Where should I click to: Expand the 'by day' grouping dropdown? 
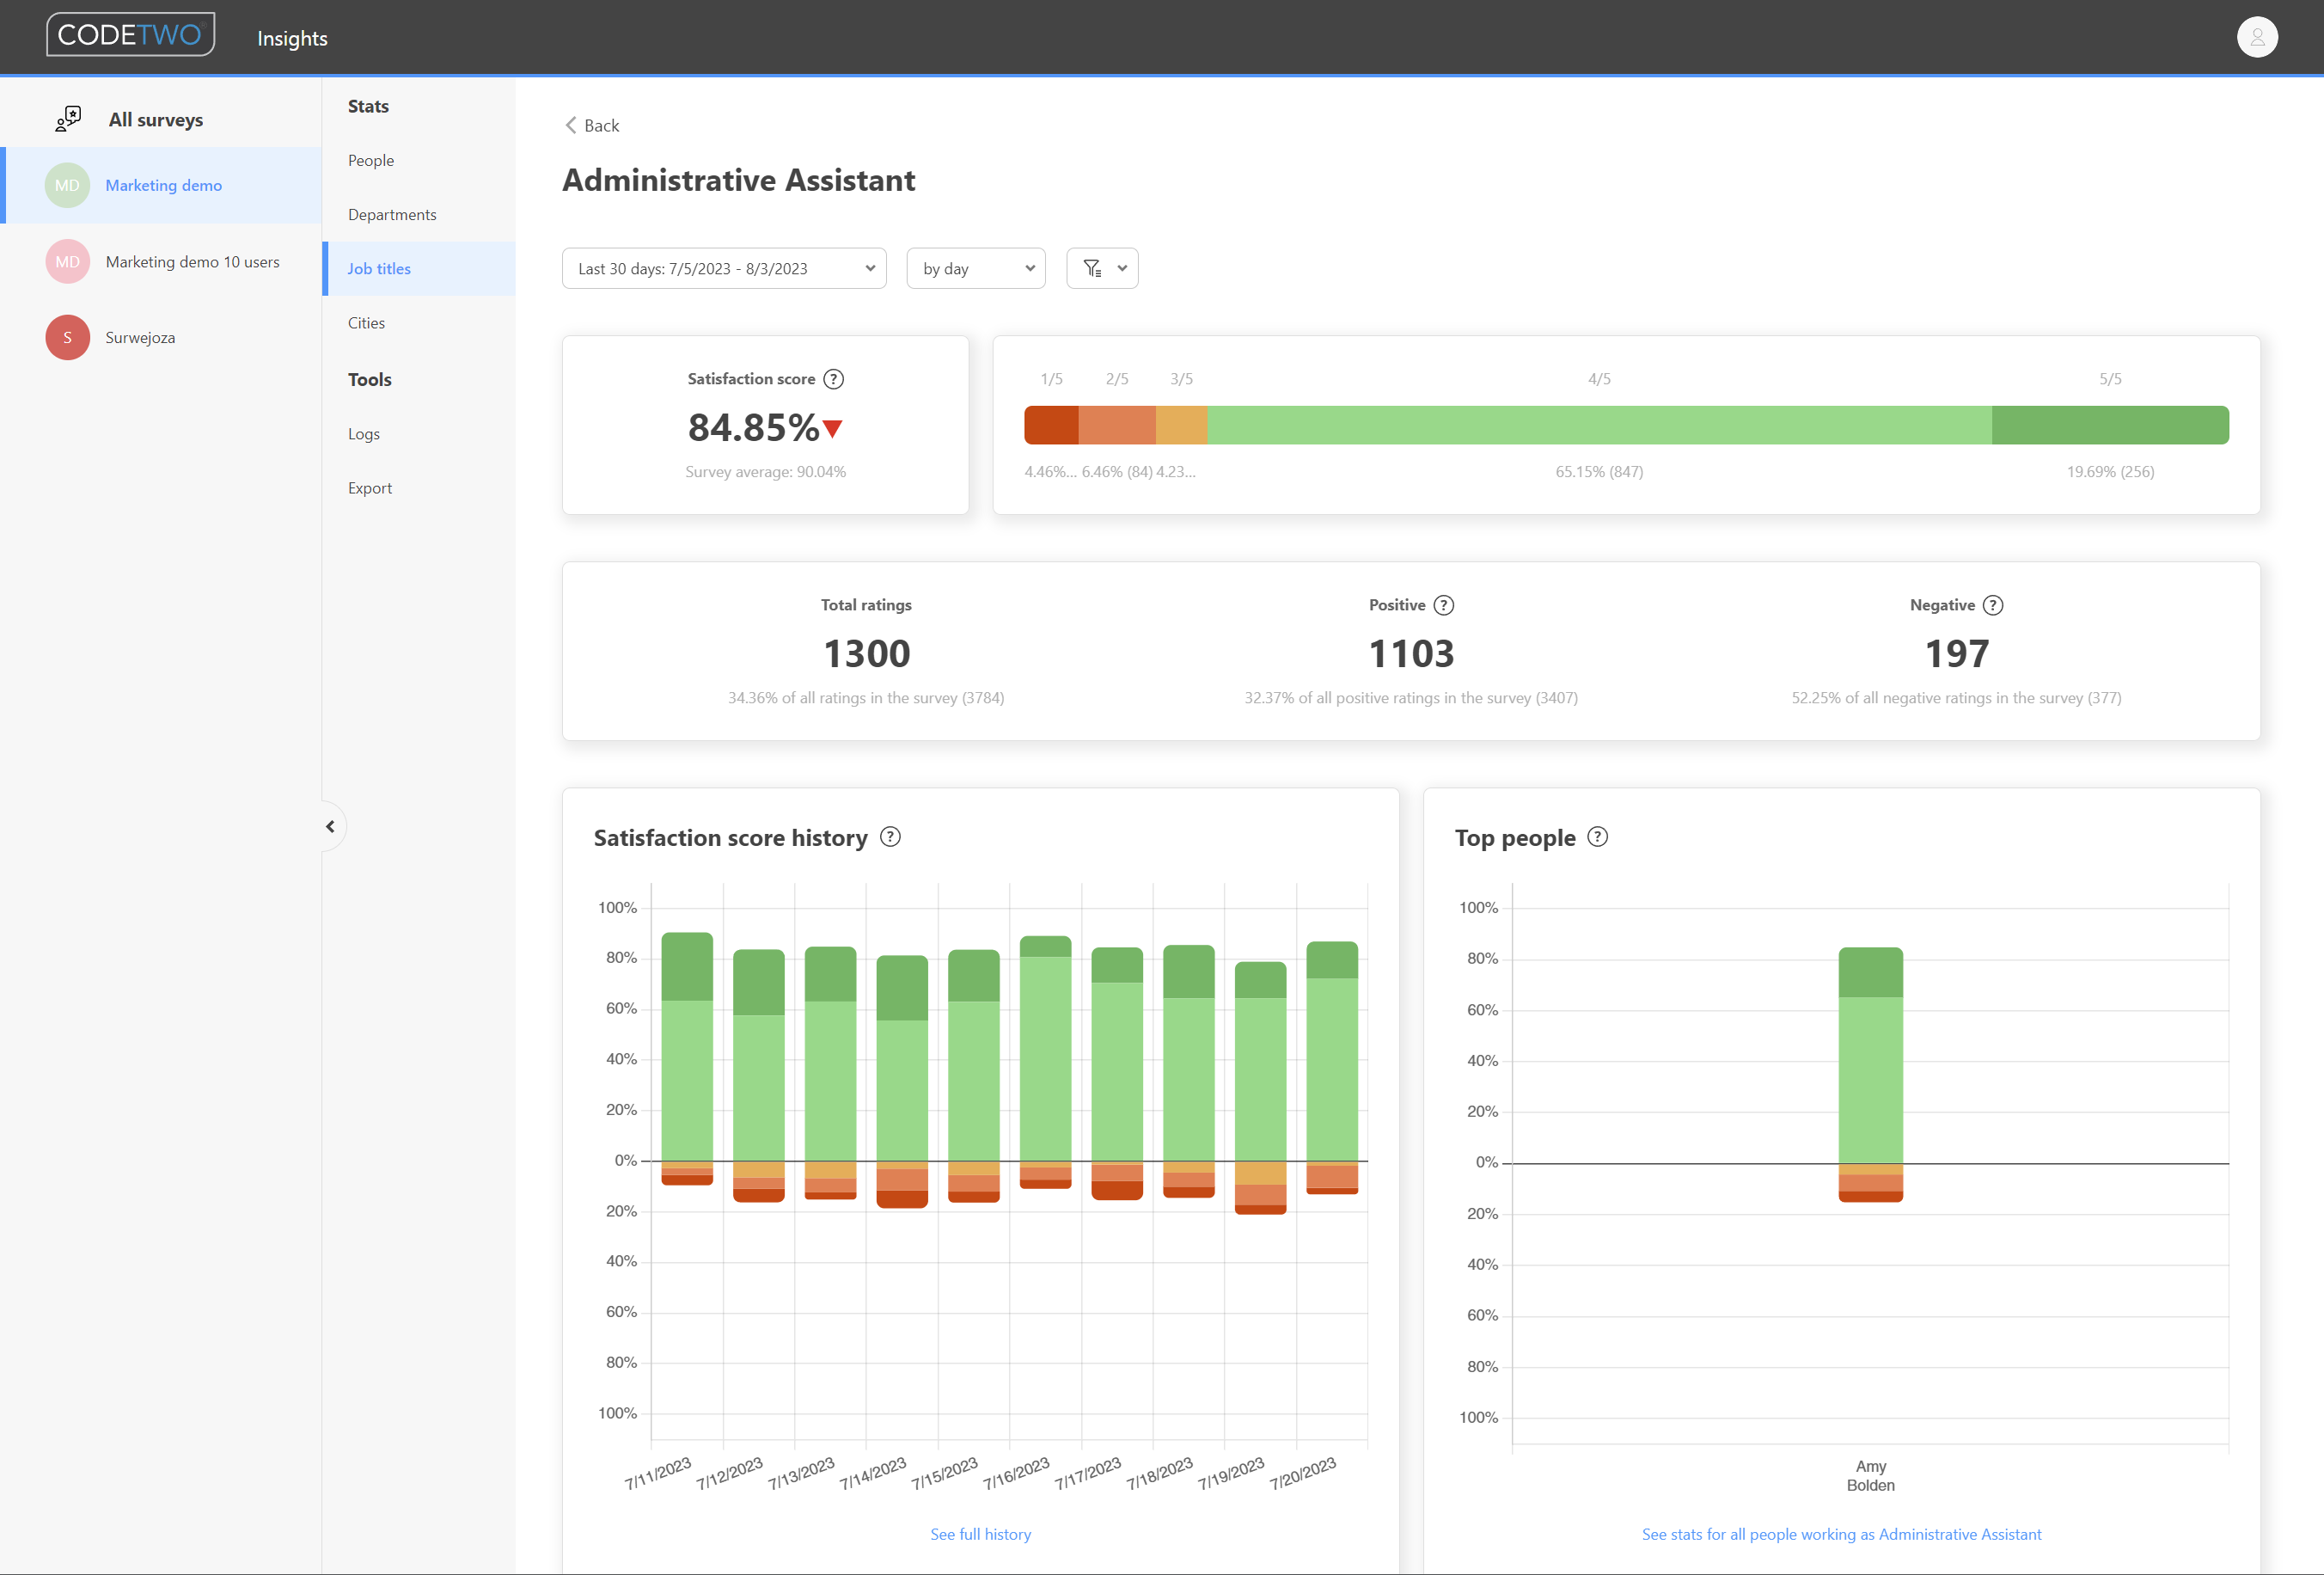975,268
